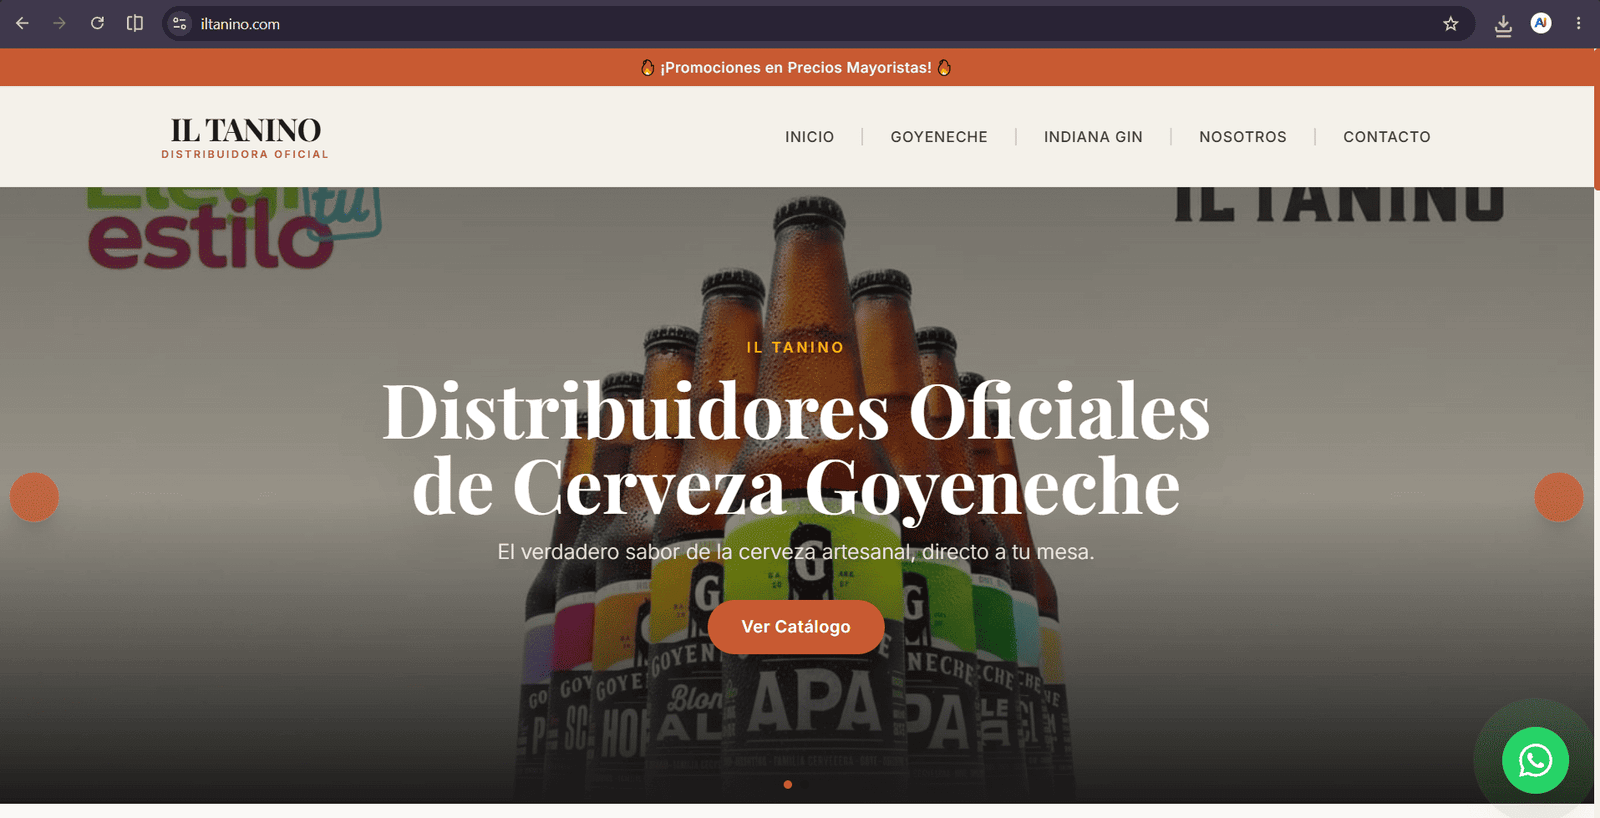Click the yellow IL TANINO hero subtitle
This screenshot has width=1600, height=818.
(795, 347)
